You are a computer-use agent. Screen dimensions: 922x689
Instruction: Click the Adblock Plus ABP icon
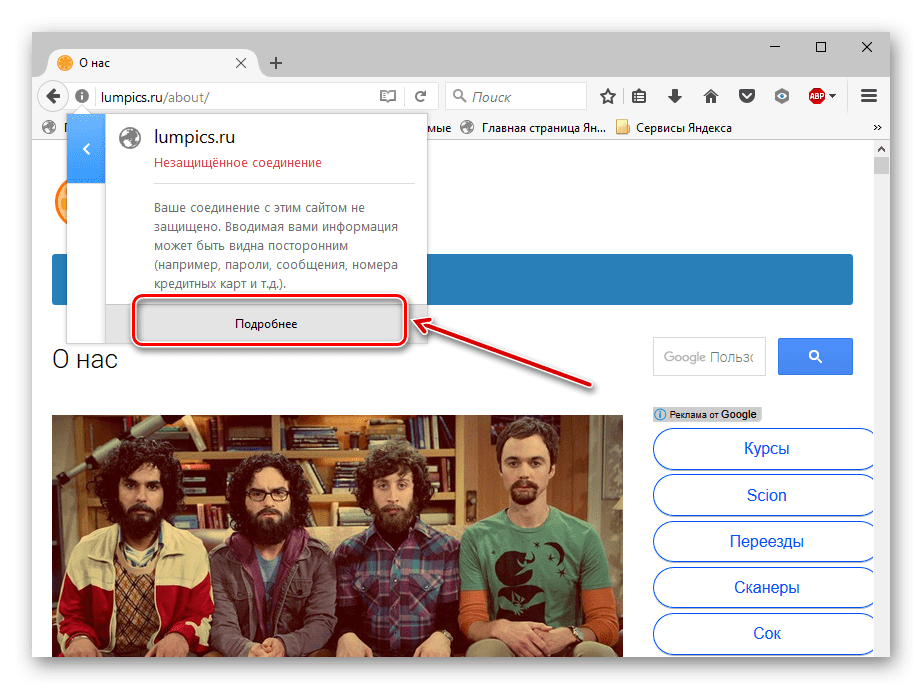tap(817, 96)
